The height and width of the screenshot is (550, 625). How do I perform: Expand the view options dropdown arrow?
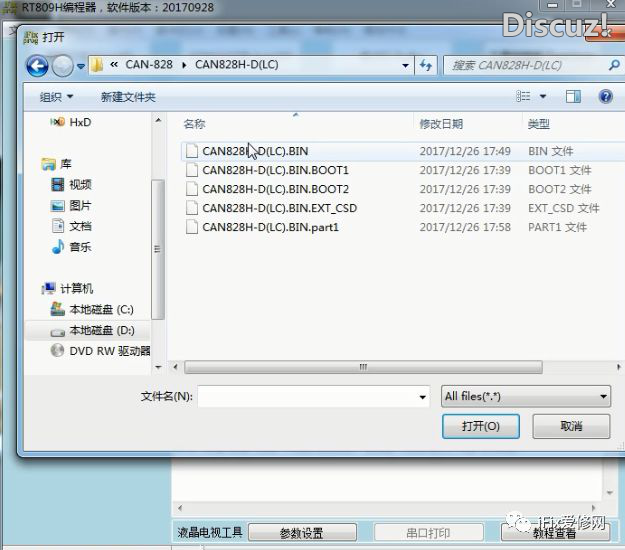tap(543, 96)
